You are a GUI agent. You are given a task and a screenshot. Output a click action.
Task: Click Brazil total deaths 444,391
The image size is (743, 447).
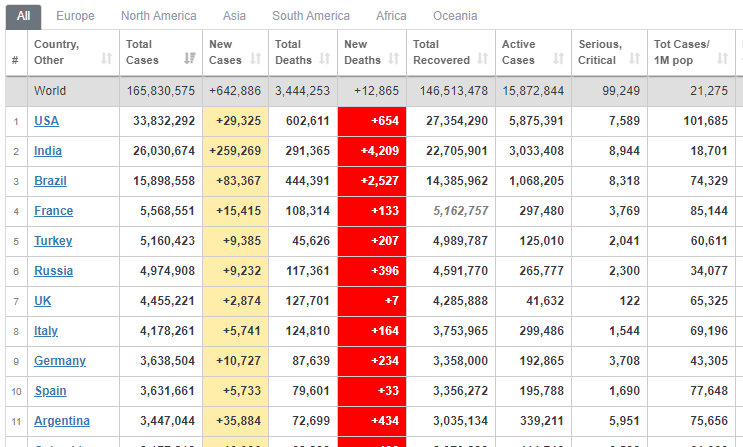pyautogui.click(x=307, y=181)
